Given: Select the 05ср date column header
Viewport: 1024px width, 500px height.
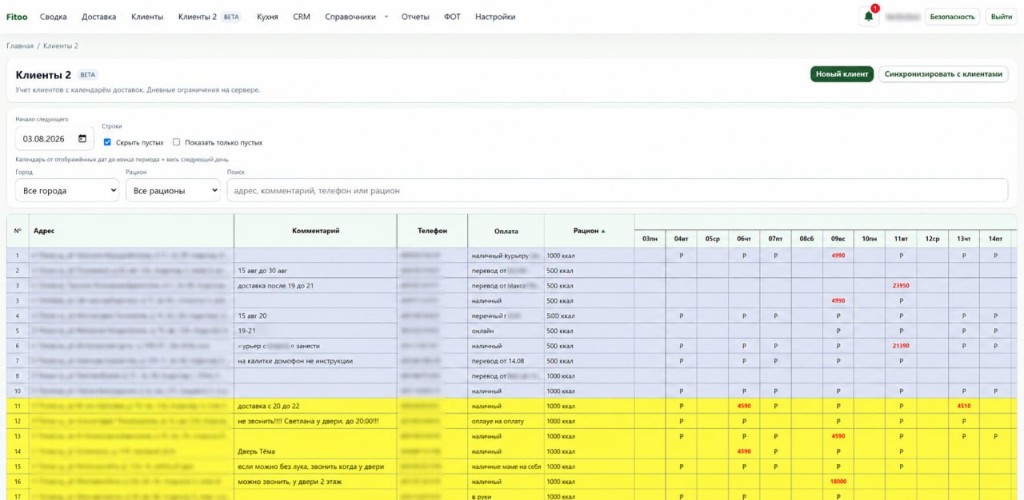Looking at the screenshot, I should [x=712, y=240].
